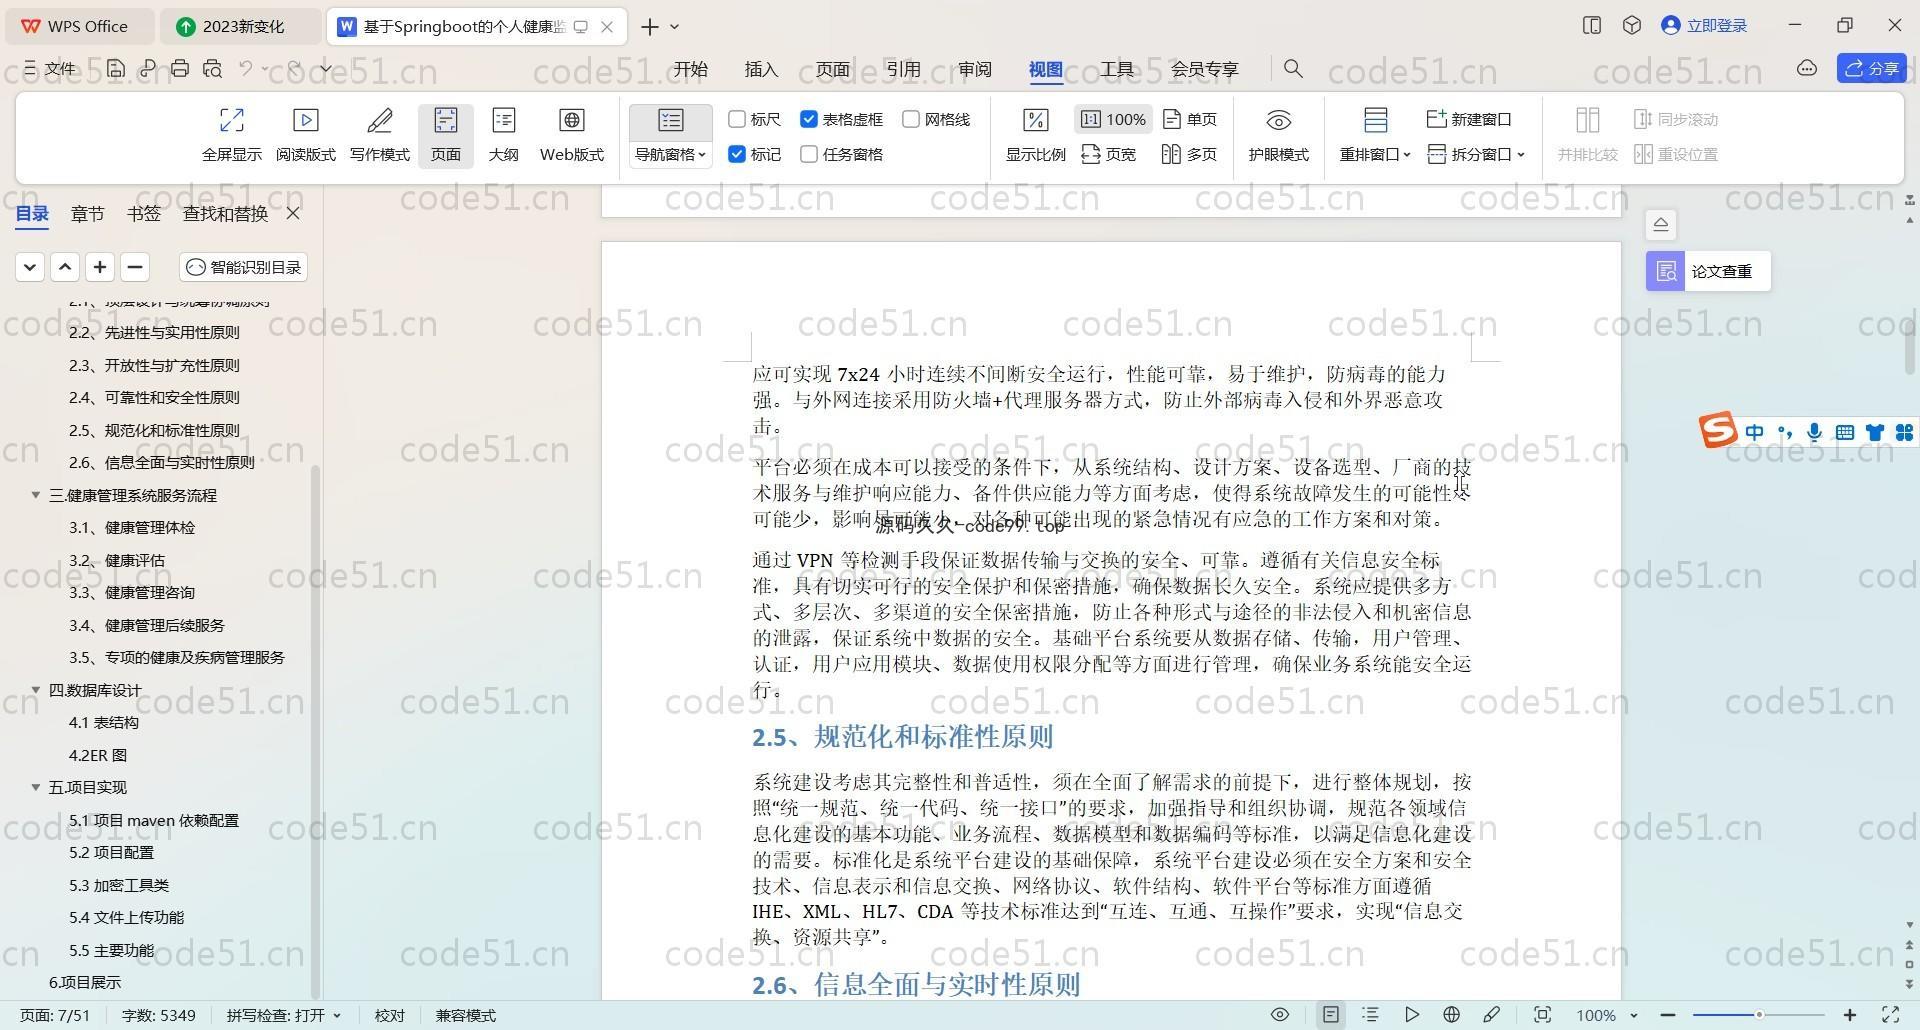Open 章节 tab in navigation pane
The width and height of the screenshot is (1920, 1030).
tap(88, 213)
